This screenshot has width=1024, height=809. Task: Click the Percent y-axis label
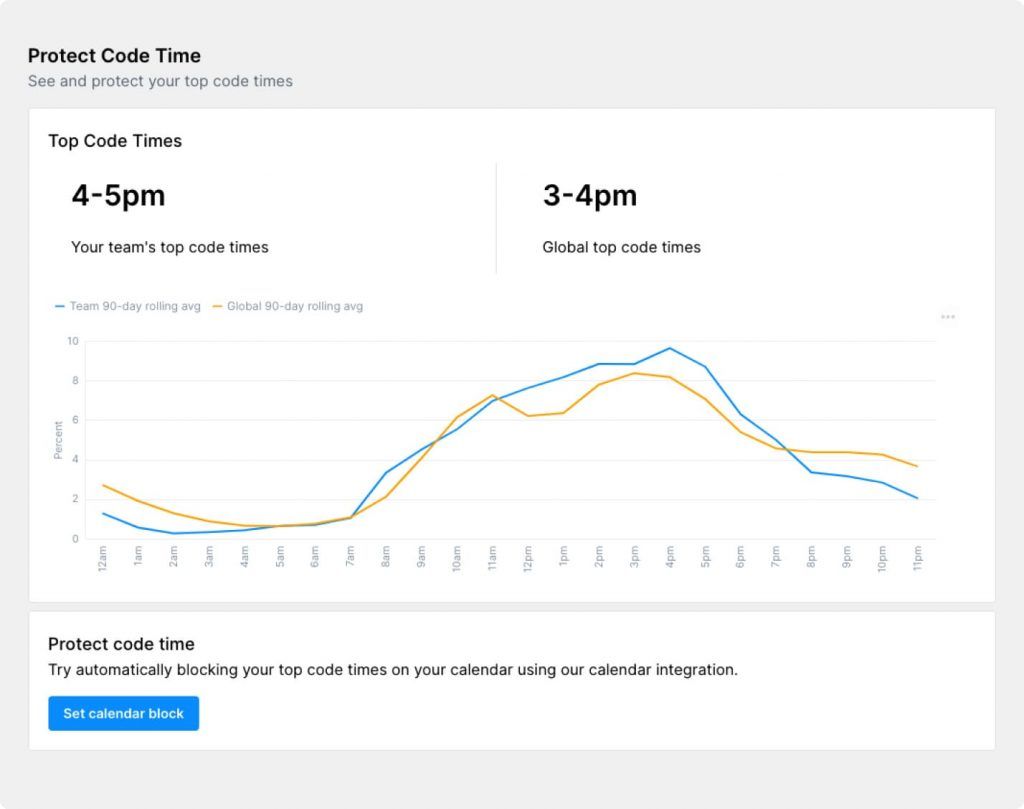point(57,440)
